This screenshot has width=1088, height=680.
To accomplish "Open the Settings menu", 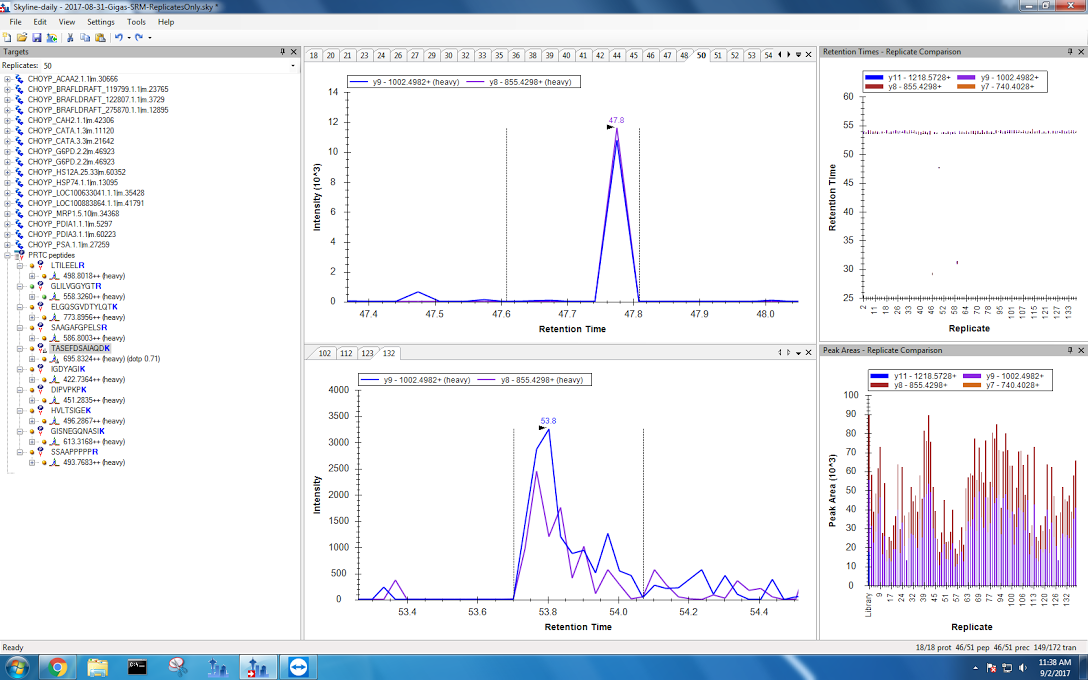I will pos(100,21).
